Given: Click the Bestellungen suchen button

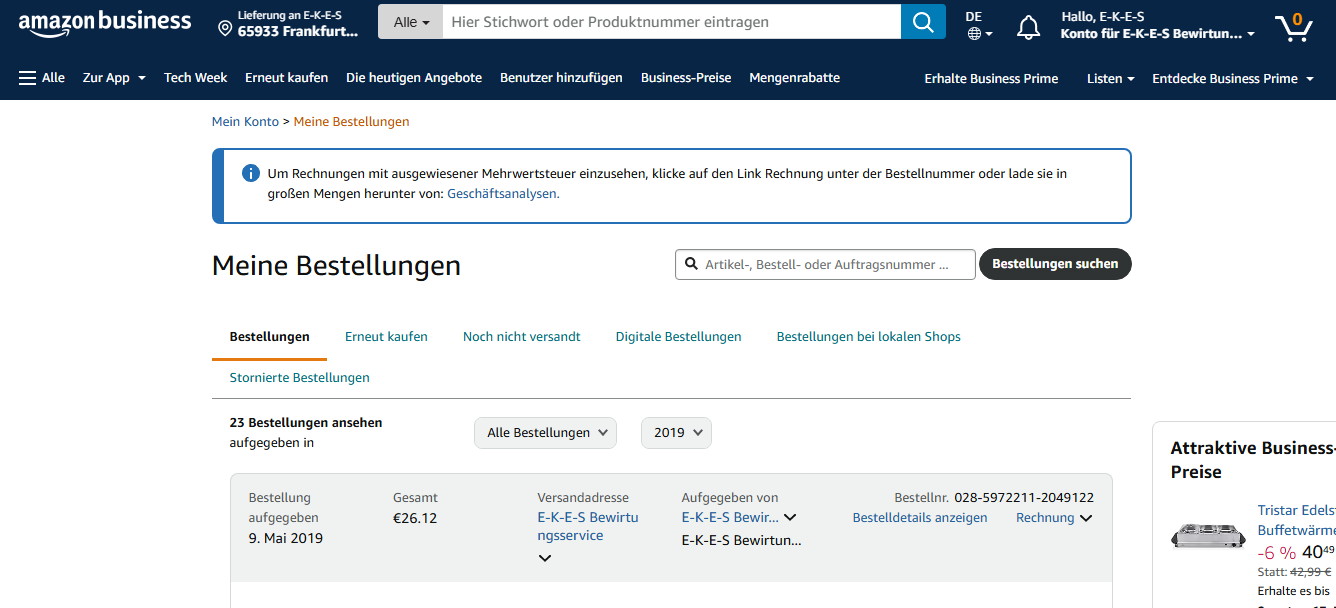Looking at the screenshot, I should pyautogui.click(x=1055, y=264).
